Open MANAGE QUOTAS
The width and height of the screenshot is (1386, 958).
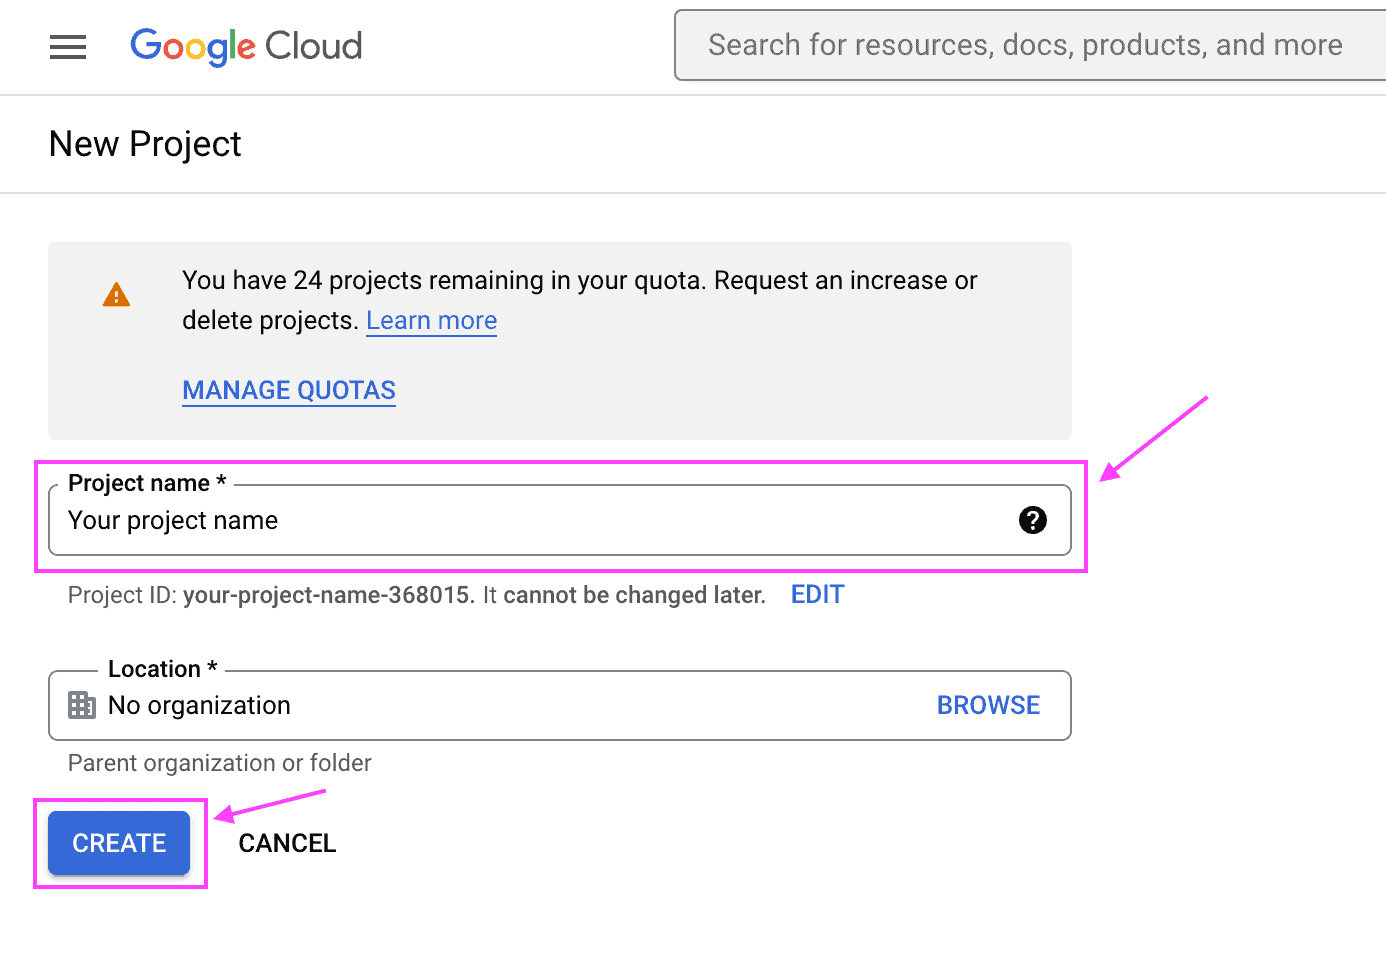tap(288, 390)
